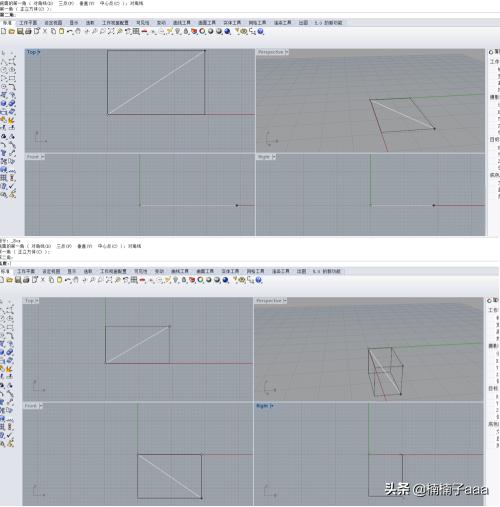Click 正立方体(C) option in upper command line
This screenshot has width=500, height=507.
(32, 9)
